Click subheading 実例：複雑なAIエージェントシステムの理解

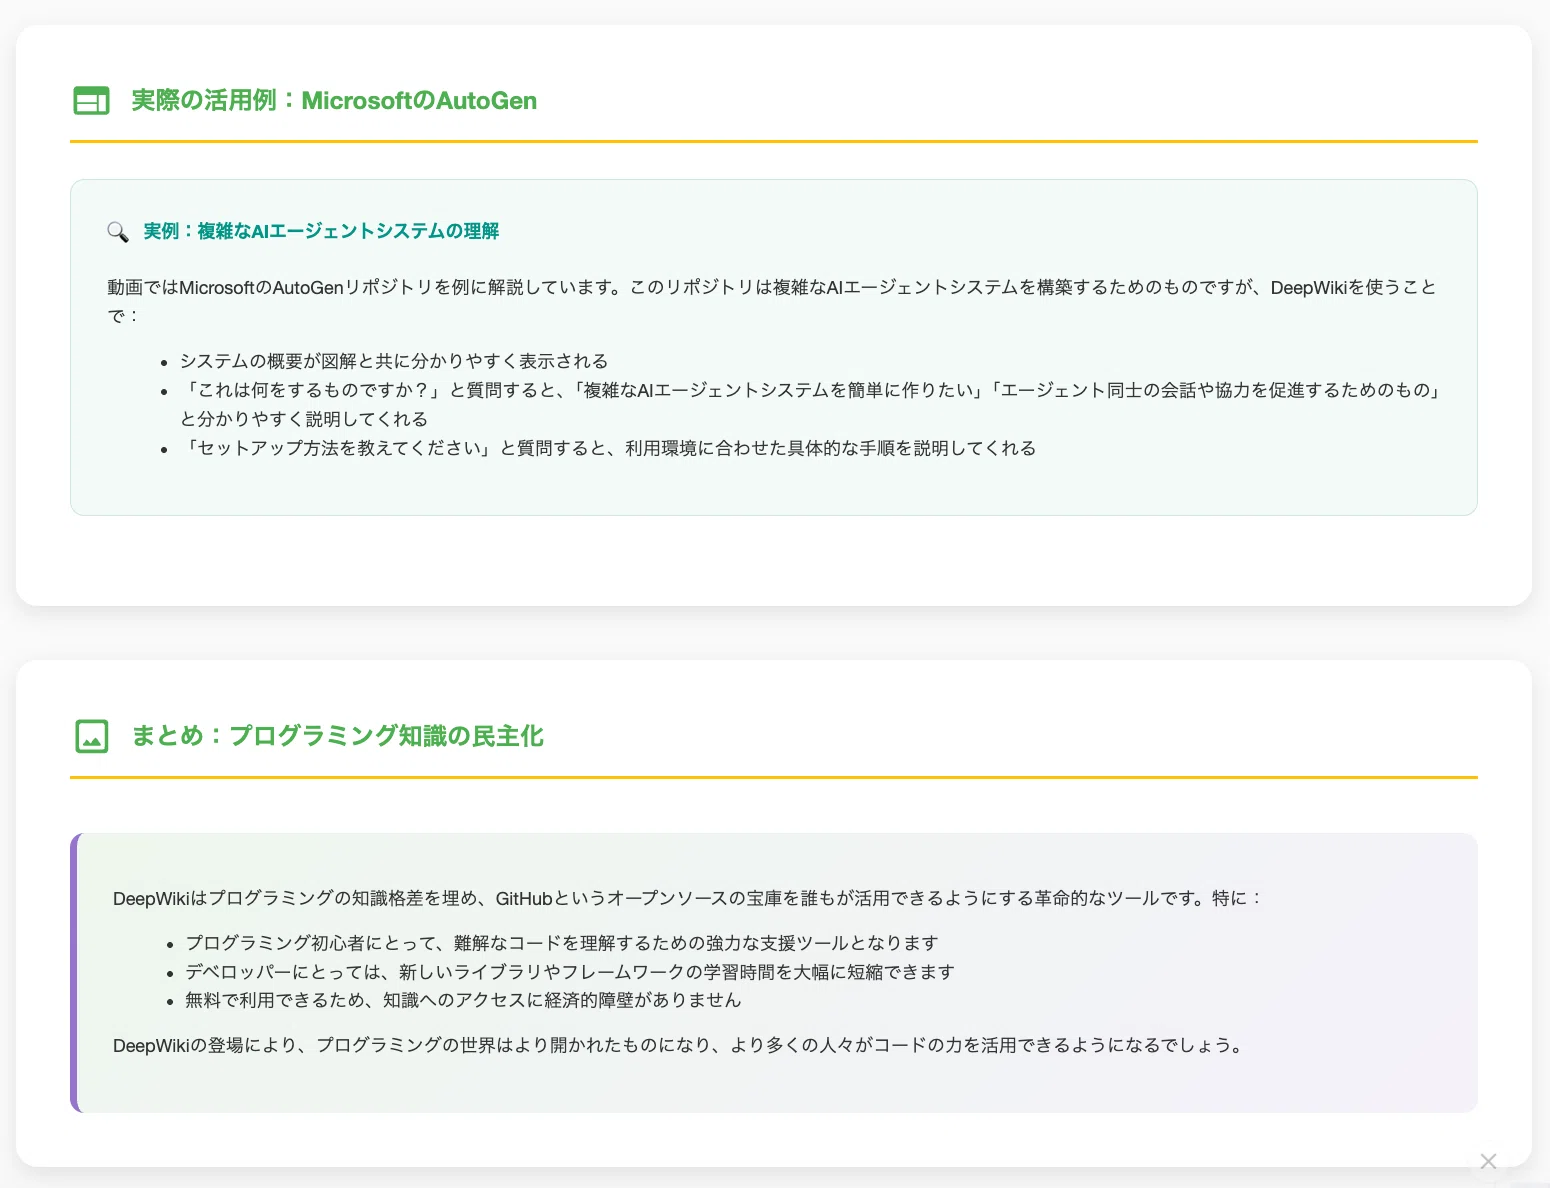click(321, 231)
